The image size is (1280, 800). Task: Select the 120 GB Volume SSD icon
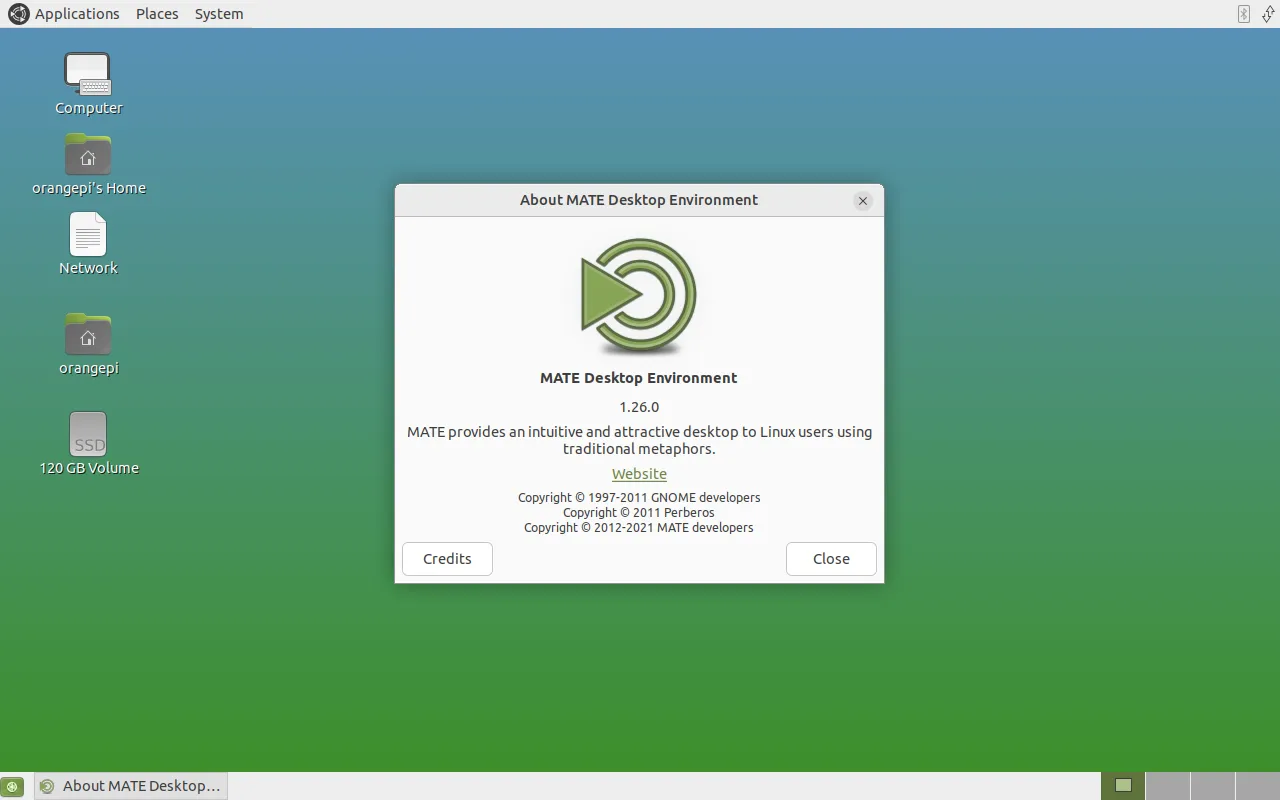pyautogui.click(x=88, y=435)
